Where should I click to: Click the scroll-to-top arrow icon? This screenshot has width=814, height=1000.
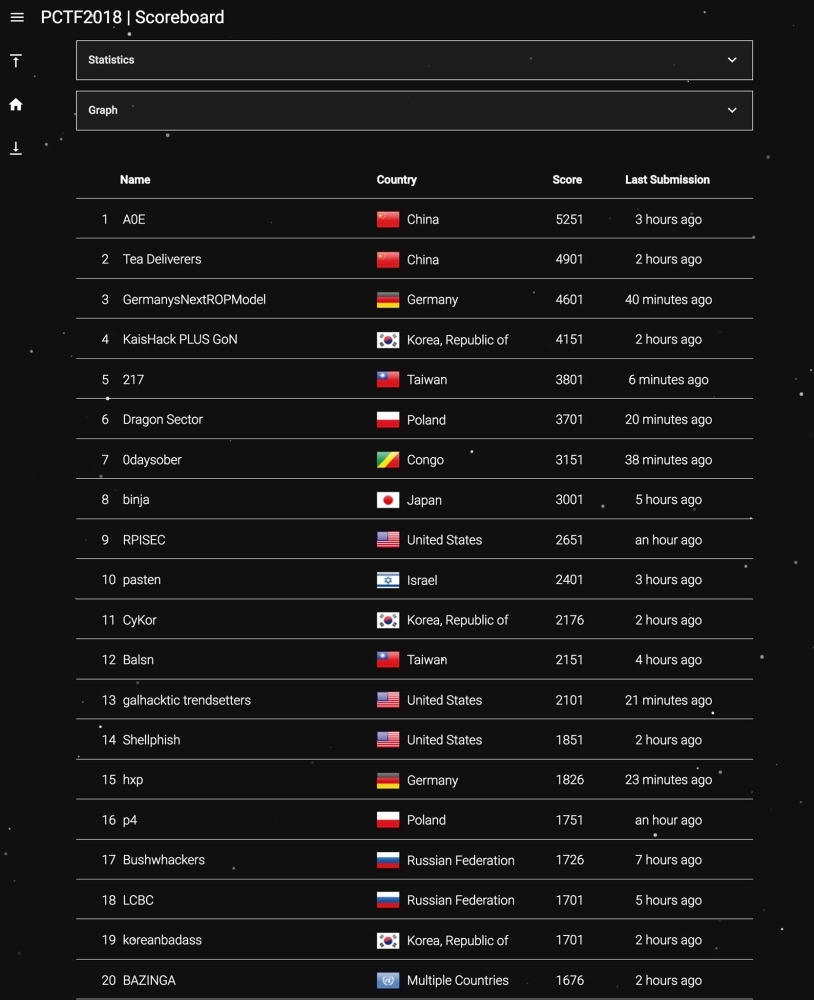click(x=16, y=61)
